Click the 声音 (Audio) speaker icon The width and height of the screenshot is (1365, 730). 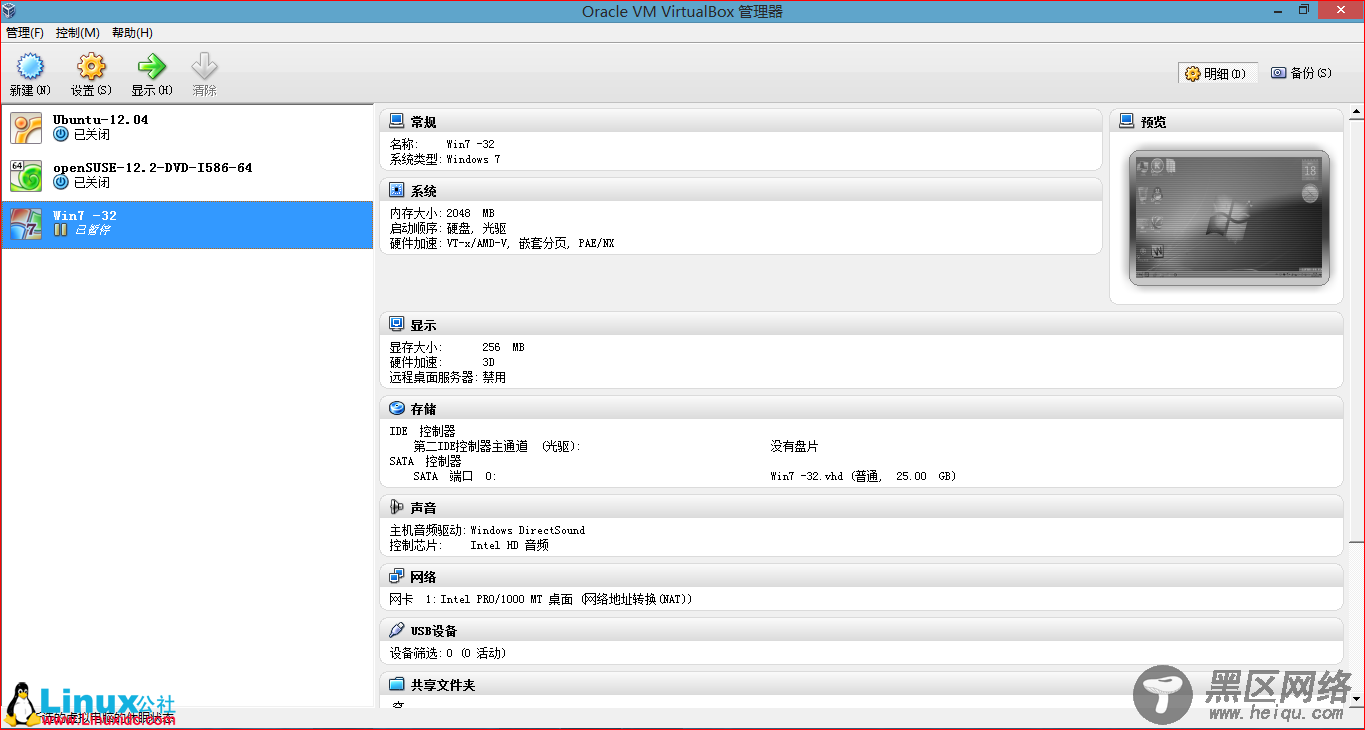click(x=396, y=507)
